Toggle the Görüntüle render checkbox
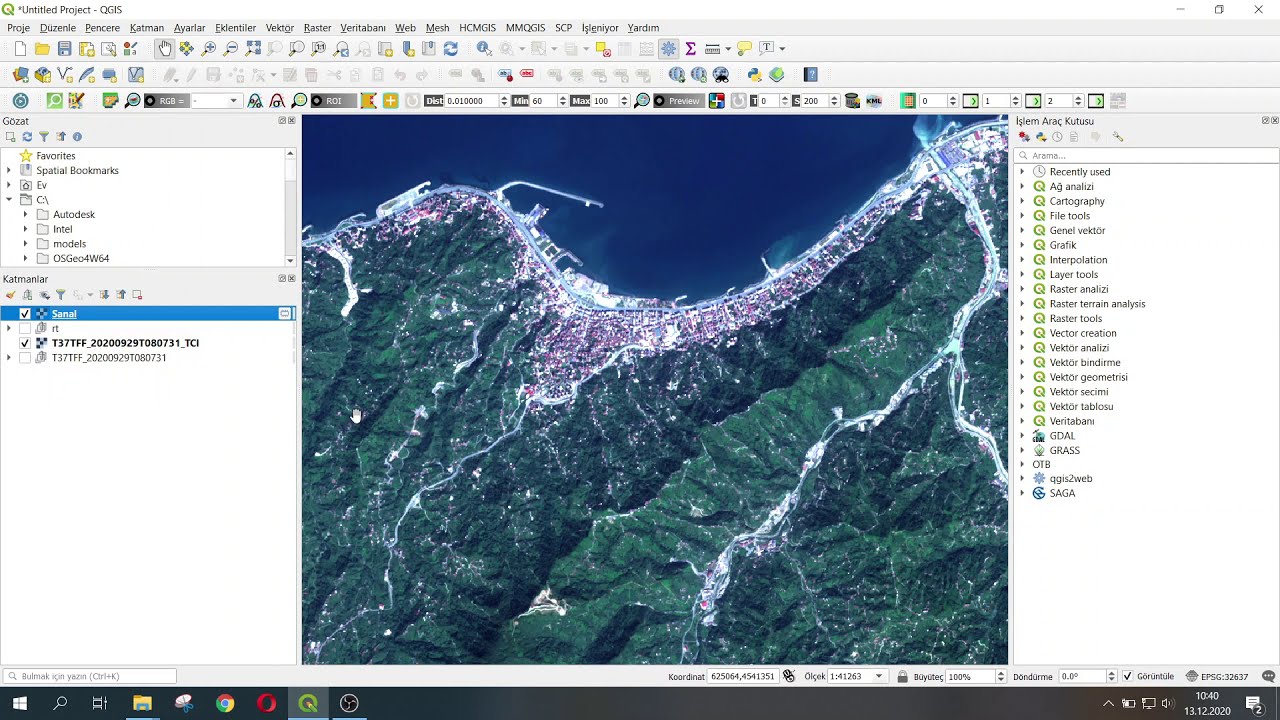 [x=1128, y=677]
